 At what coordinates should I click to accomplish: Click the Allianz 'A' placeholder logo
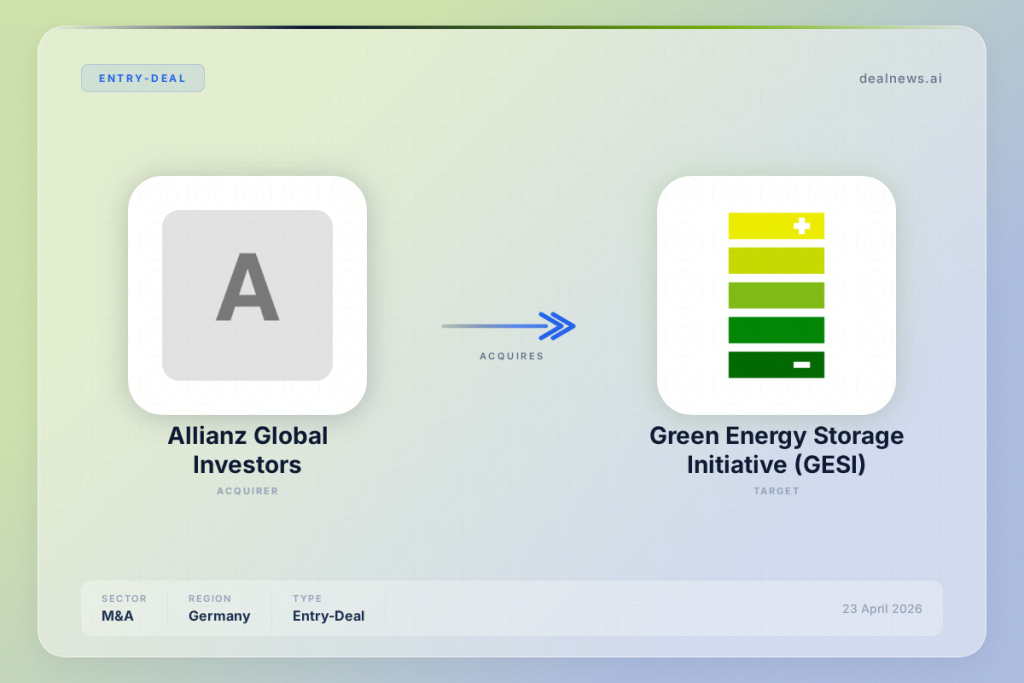tap(247, 295)
